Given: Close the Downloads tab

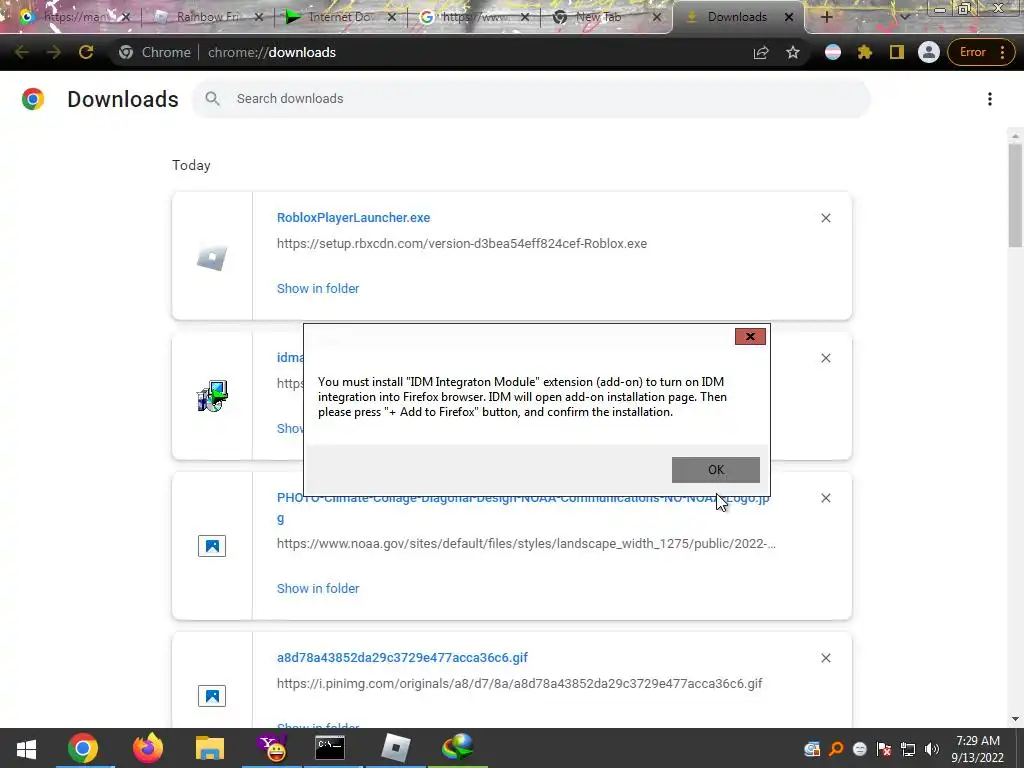Looking at the screenshot, I should pos(789,17).
